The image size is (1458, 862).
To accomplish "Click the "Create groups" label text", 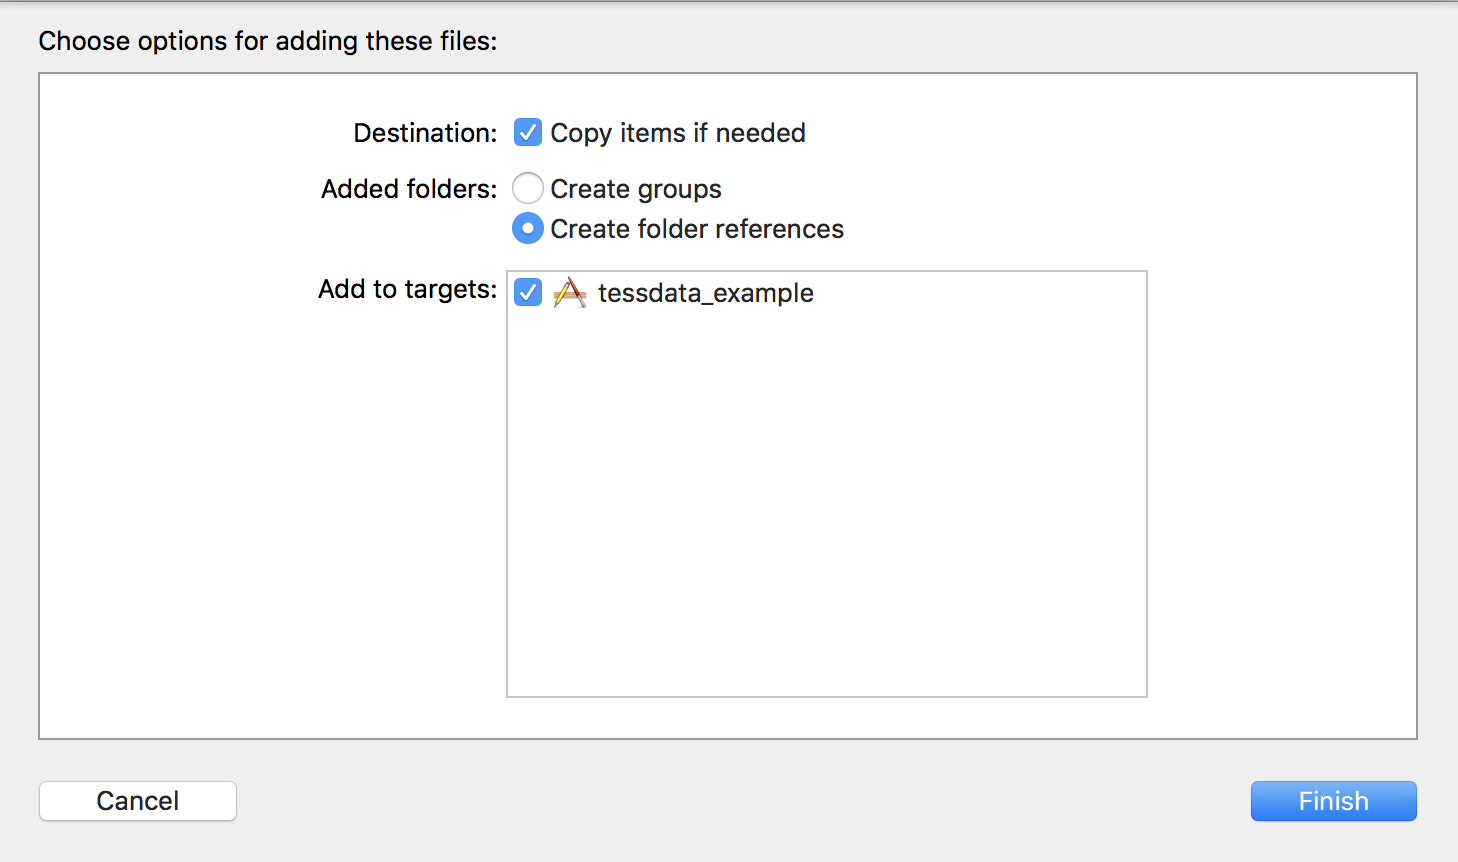I will (x=635, y=189).
